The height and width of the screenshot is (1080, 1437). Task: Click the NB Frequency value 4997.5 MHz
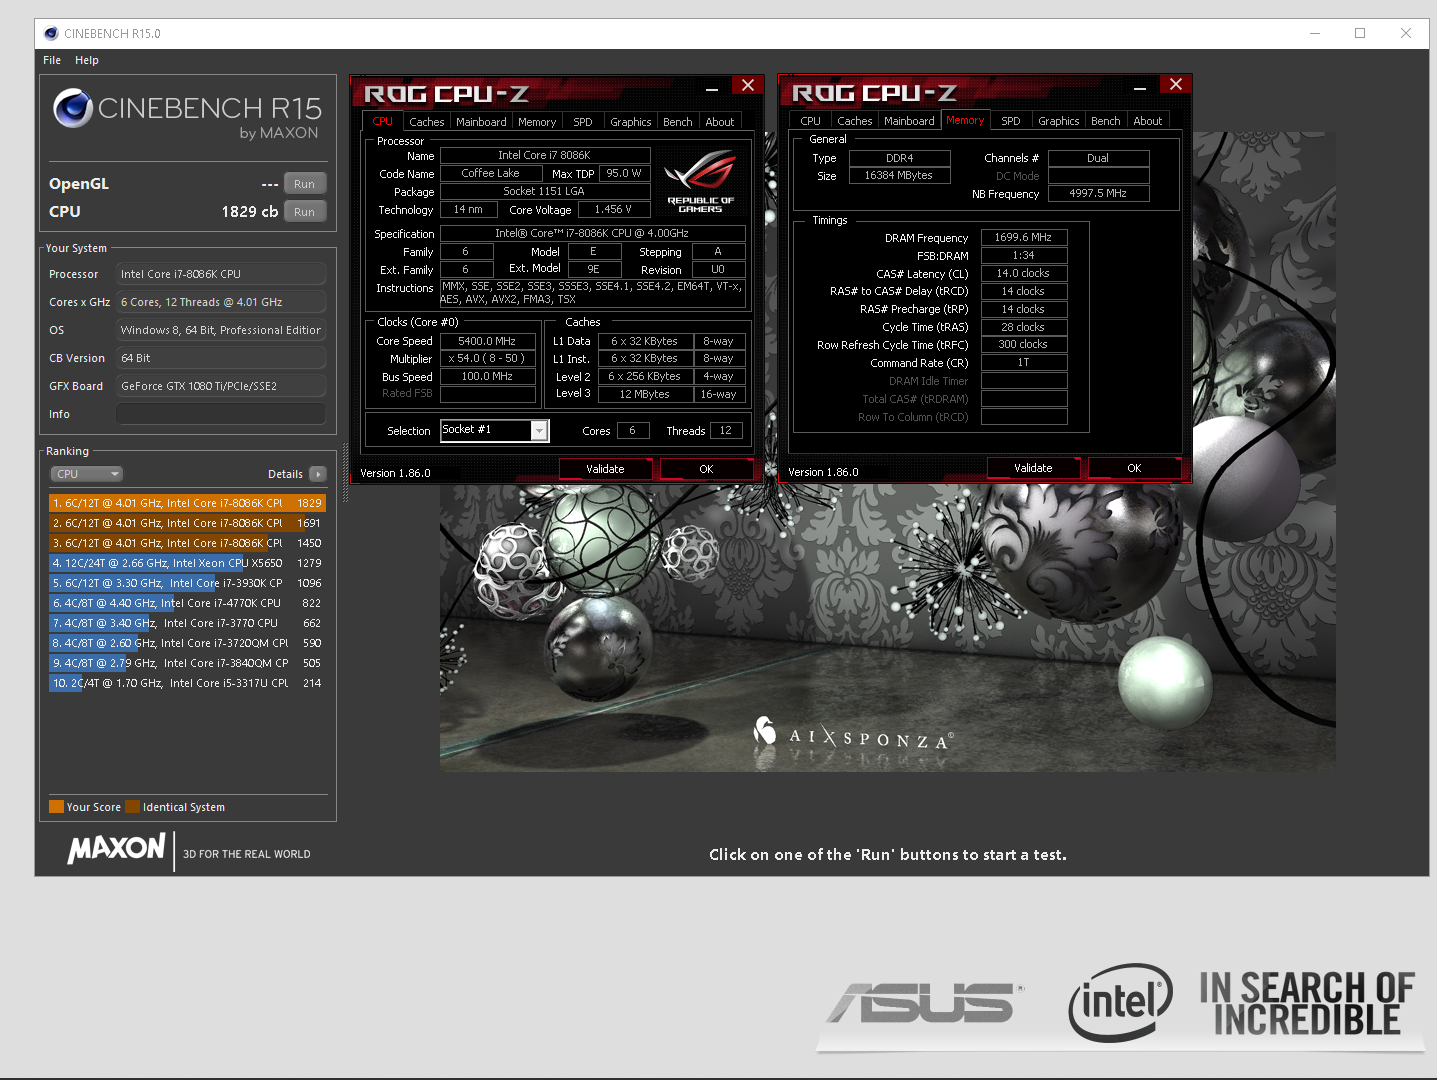[1098, 193]
